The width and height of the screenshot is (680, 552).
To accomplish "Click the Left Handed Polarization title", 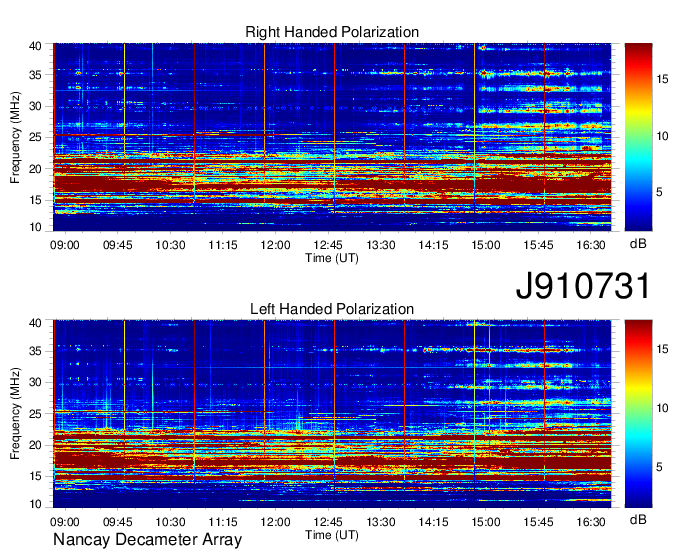I will 332,309.
